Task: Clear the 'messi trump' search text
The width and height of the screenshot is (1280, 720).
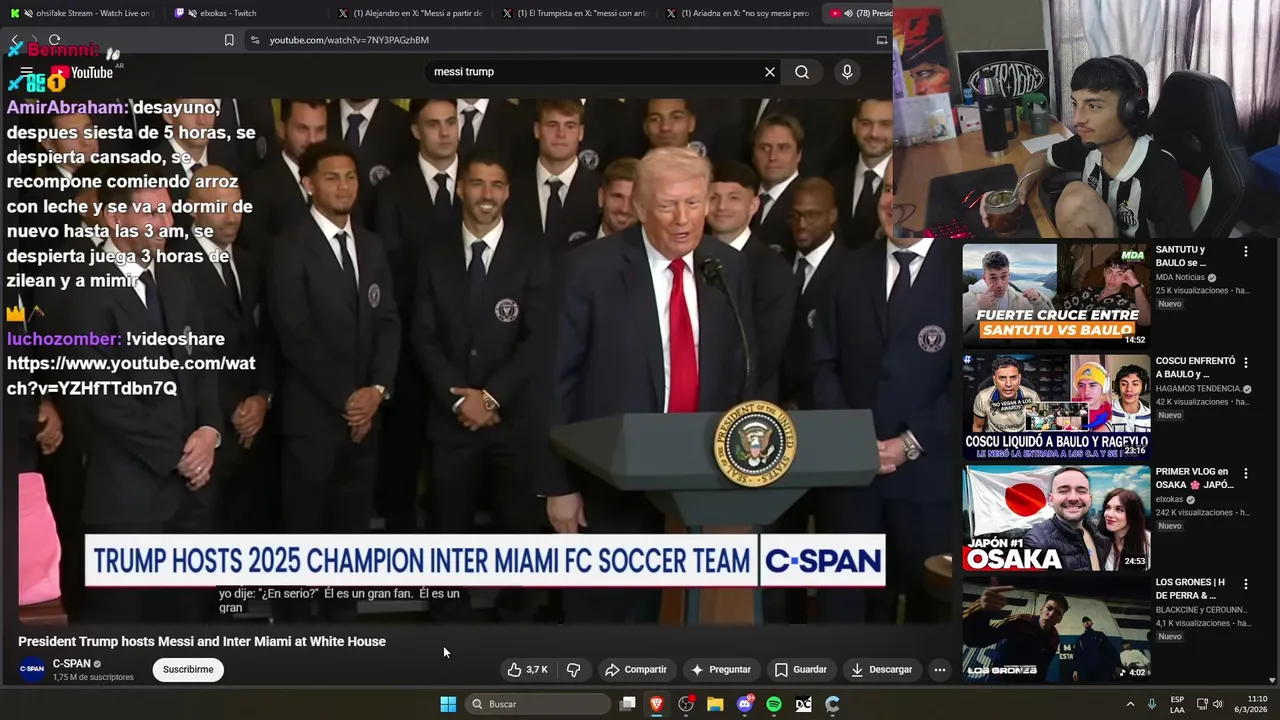Action: click(770, 72)
